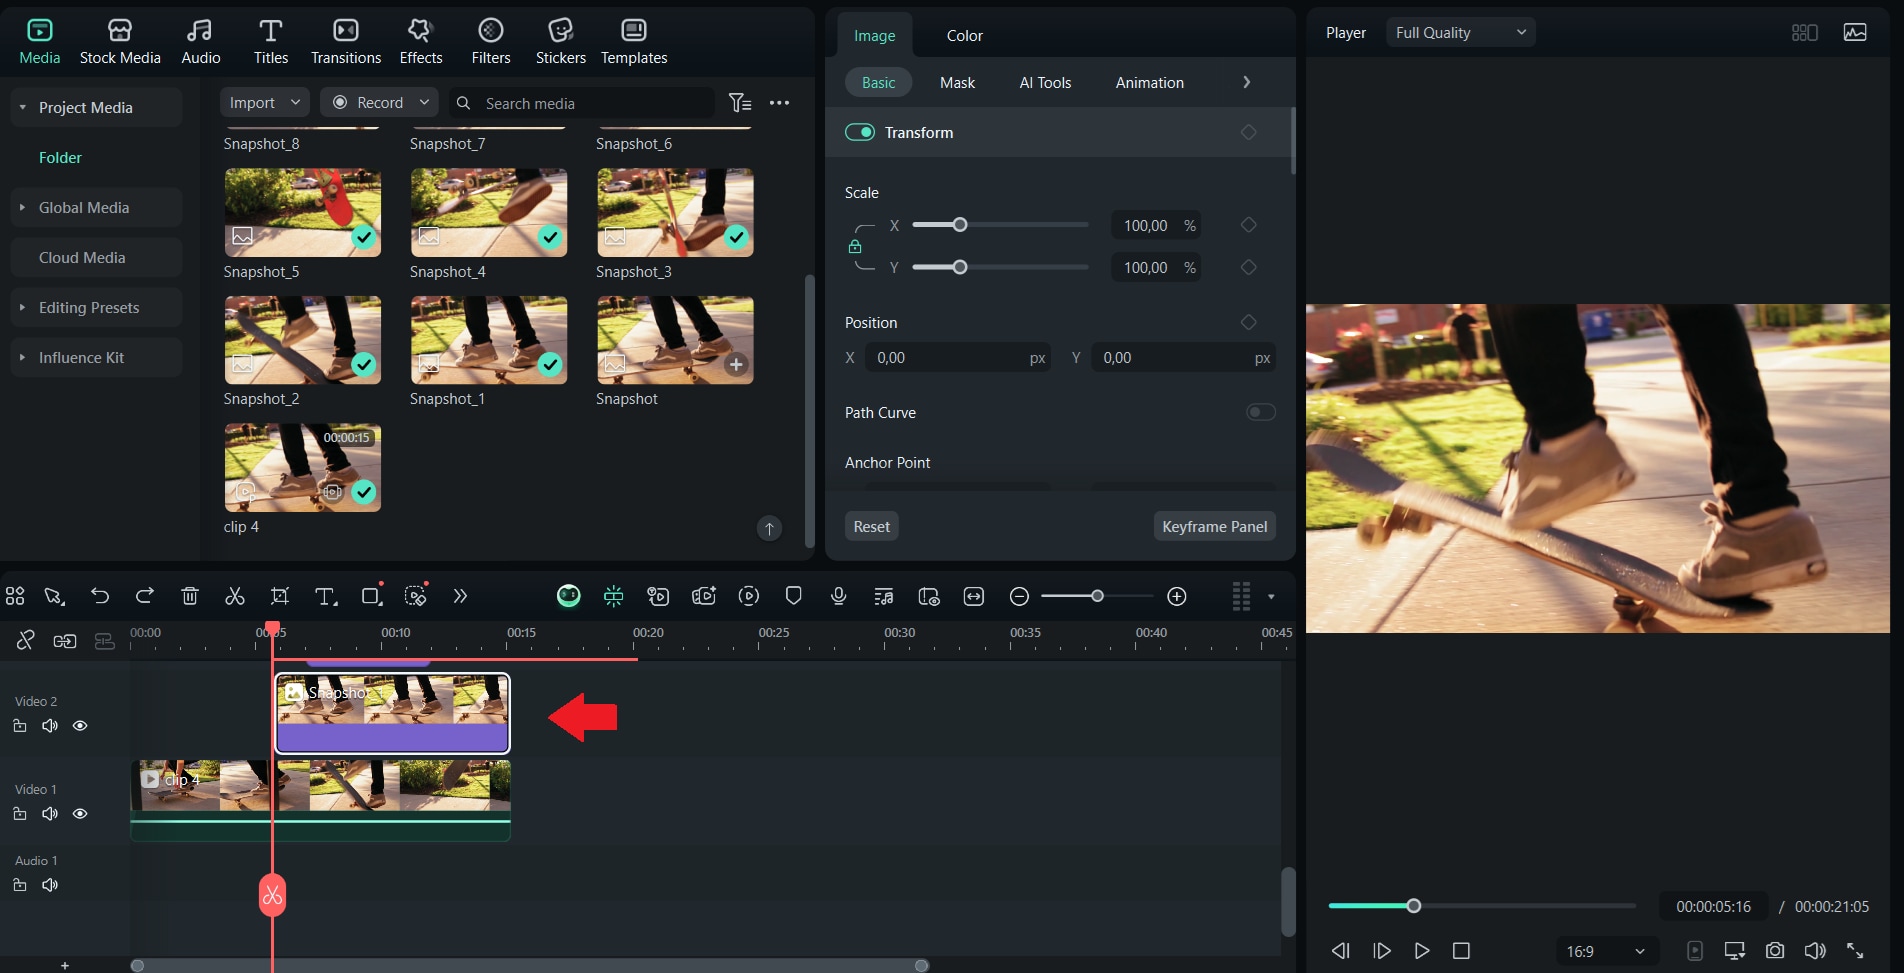Click the player volume icon

1815,951
